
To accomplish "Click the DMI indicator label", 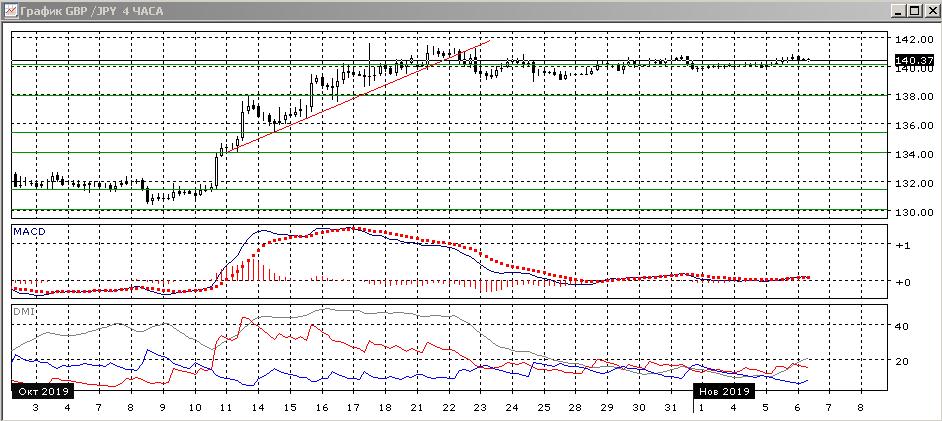I will pyautogui.click(x=23, y=311).
